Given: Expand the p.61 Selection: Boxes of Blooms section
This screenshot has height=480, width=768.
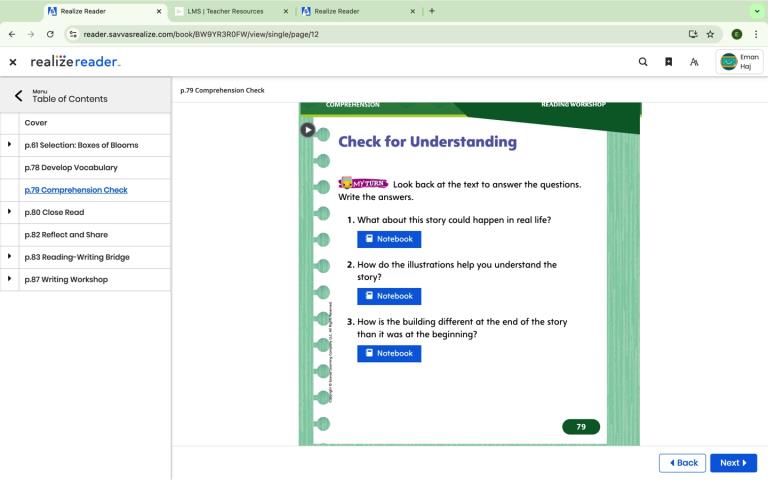Looking at the screenshot, I should [x=10, y=145].
